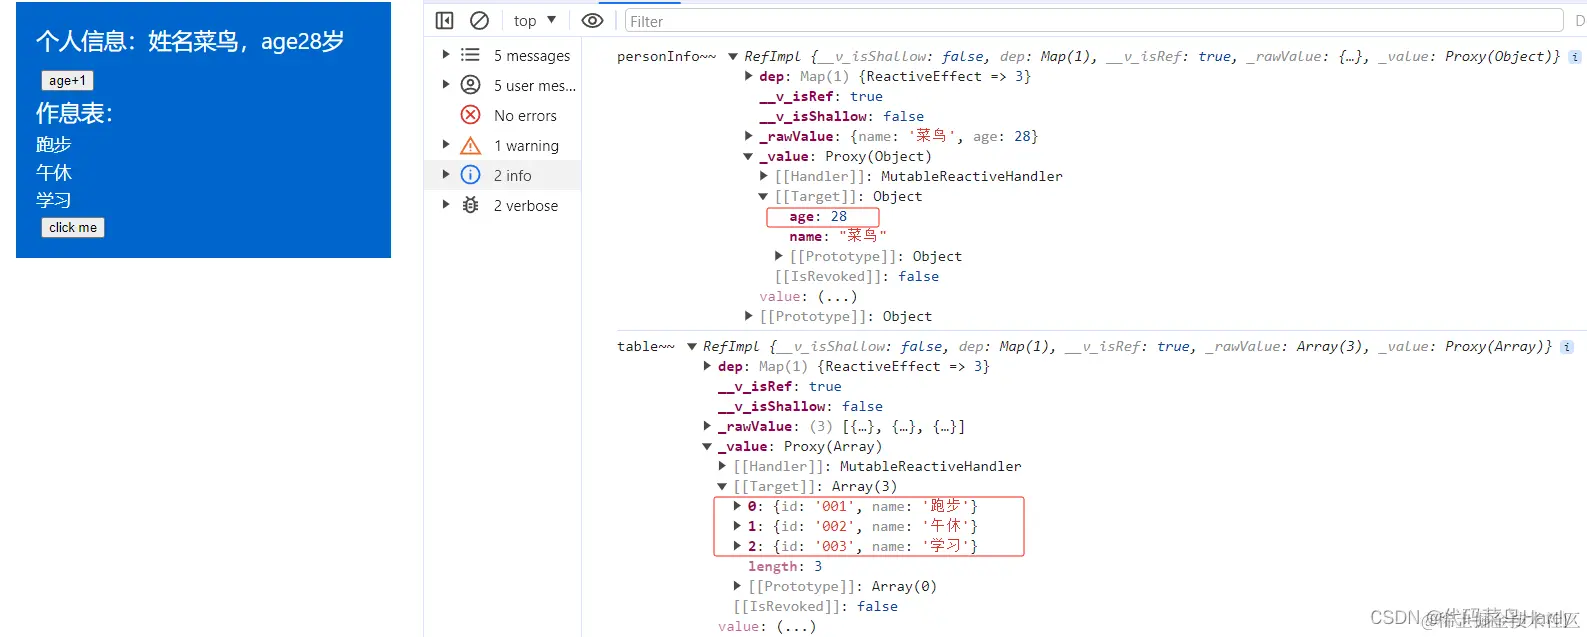Select personInfo __v_isRef: true line
Image resolution: width=1587 pixels, height=637 pixels.
(x=821, y=96)
